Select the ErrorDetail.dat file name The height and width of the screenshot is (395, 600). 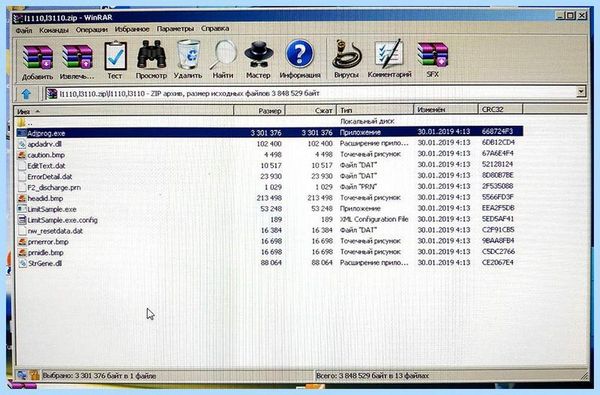(50, 177)
